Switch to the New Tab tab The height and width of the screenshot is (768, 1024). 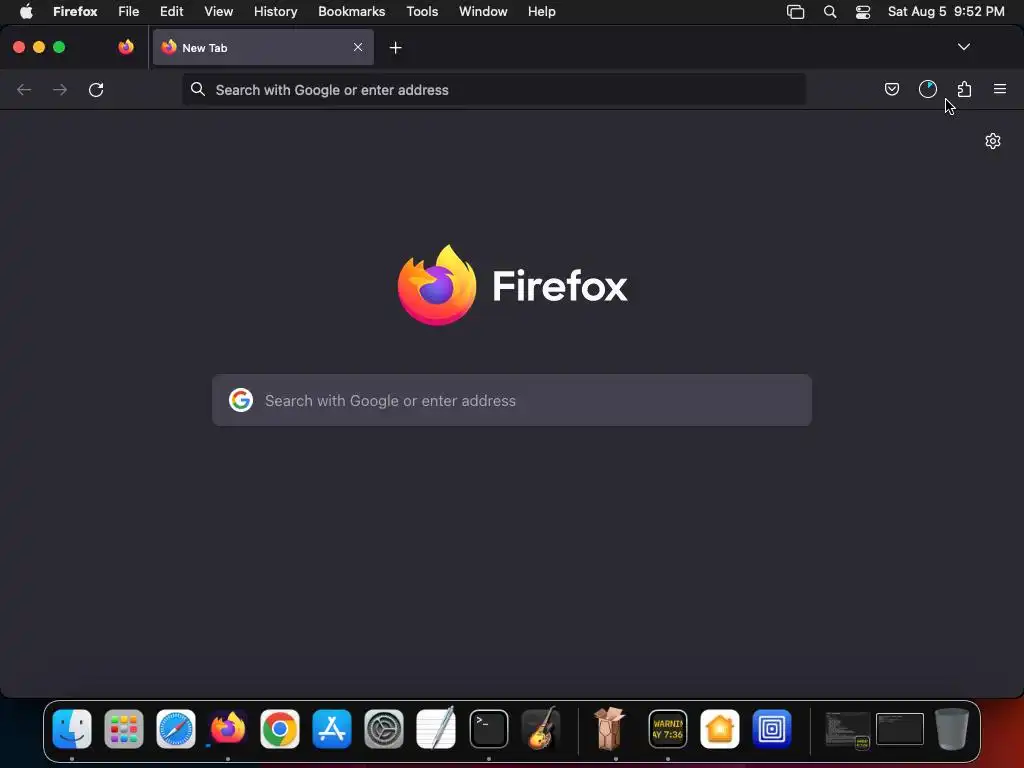(263, 47)
